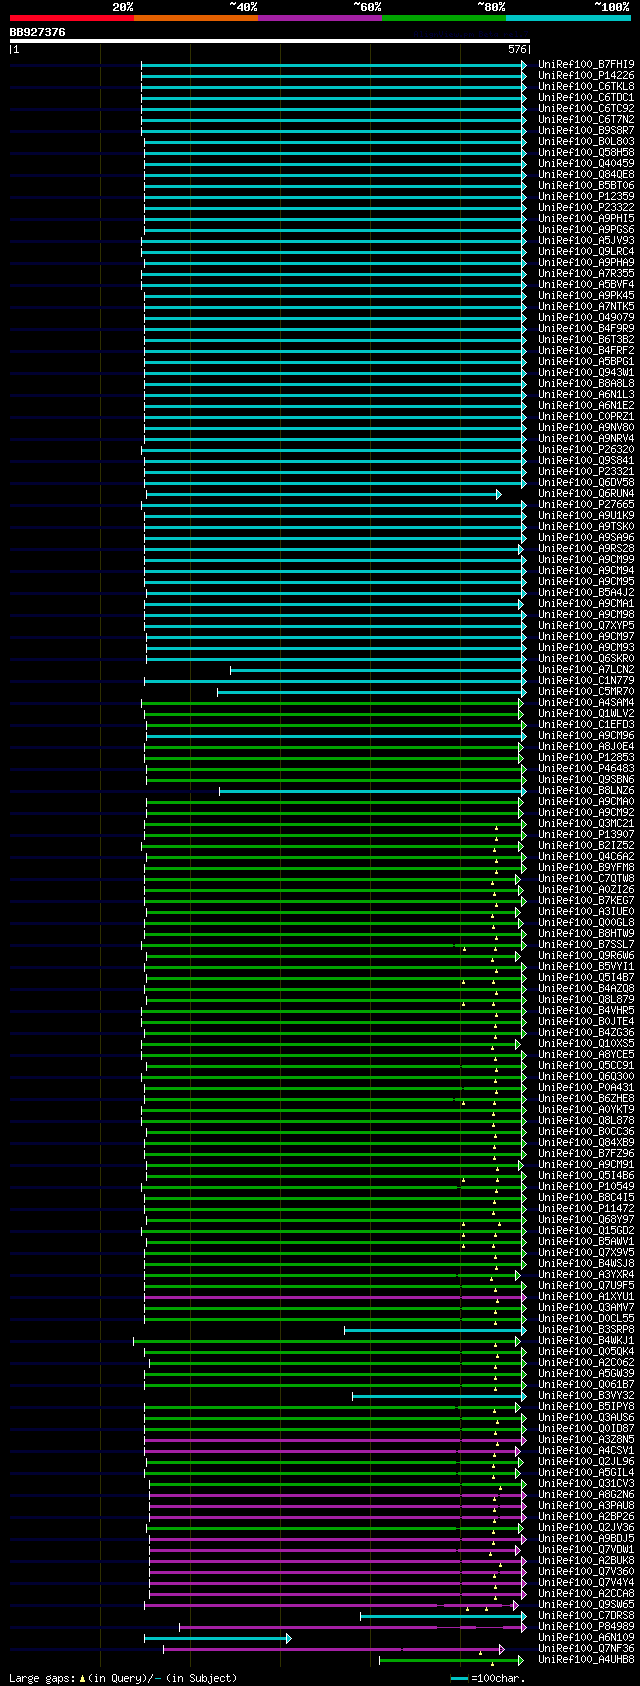Select the UniRef100_A3YXR4 label
Screen dimensions: 640x1686
click(586, 1274)
